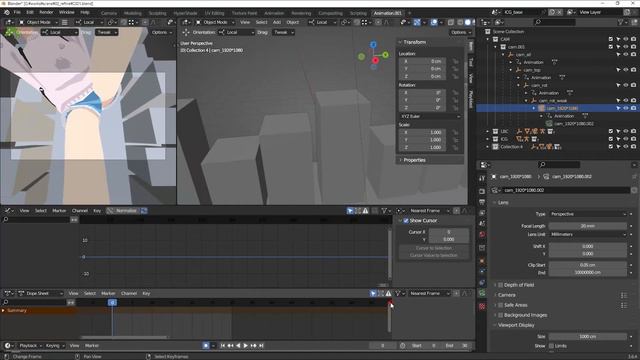Open the Add menu in 3D viewport header

click(277, 22)
